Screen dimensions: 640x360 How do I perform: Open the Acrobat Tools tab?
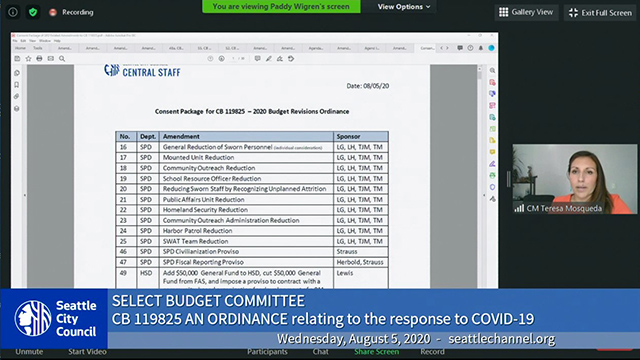click(38, 48)
